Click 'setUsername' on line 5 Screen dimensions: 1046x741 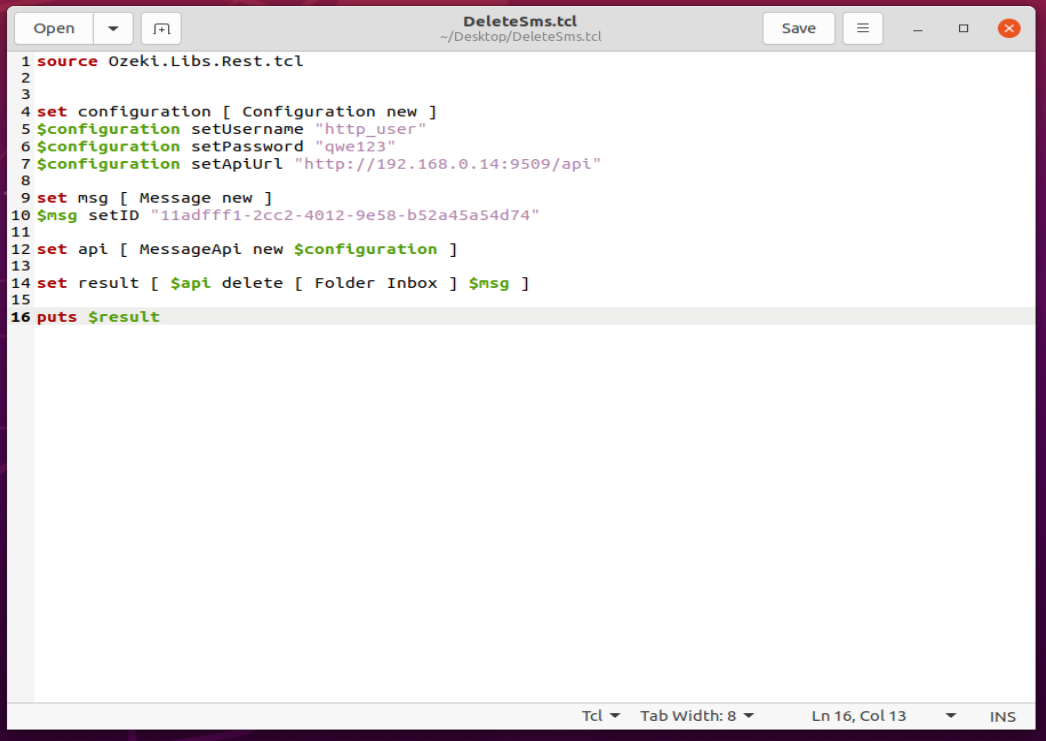247,129
